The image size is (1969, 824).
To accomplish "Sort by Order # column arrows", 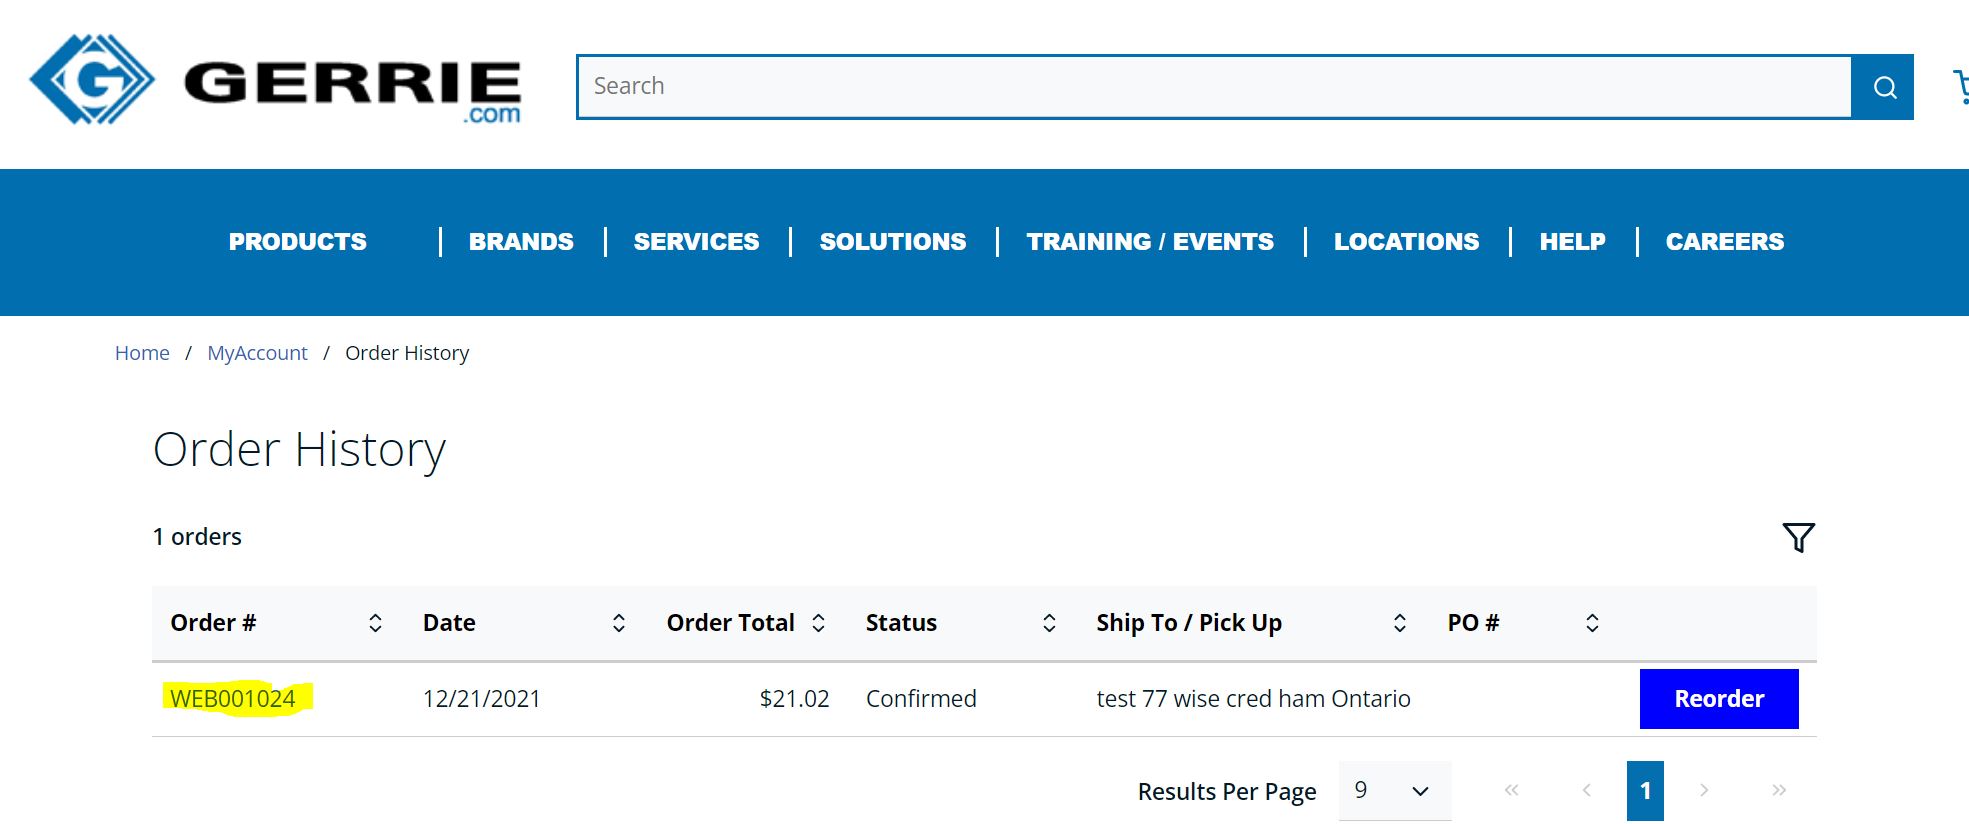I will [375, 623].
